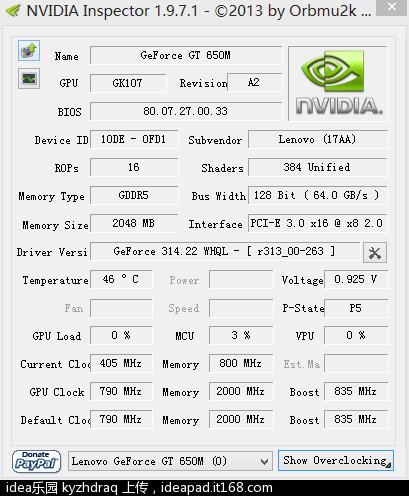
Task: Select the Name field GeForce GT 650M
Action: pyautogui.click(x=186, y=55)
